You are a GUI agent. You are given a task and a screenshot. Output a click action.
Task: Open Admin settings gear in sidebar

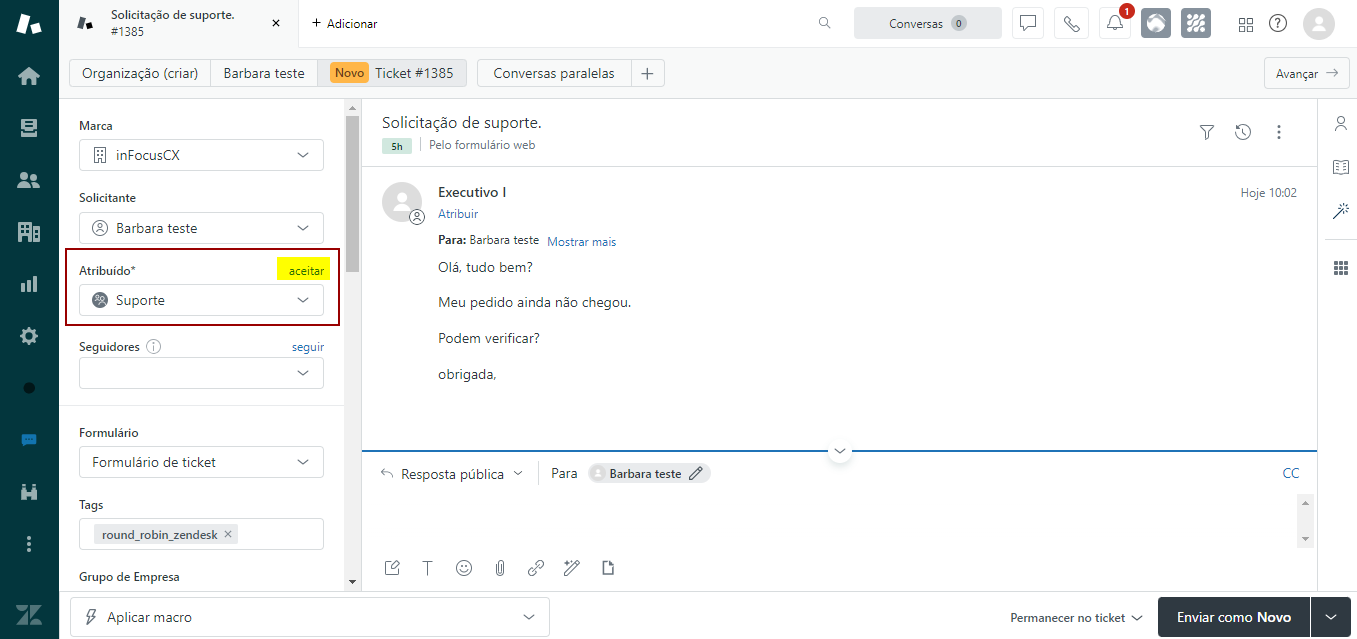tap(29, 336)
